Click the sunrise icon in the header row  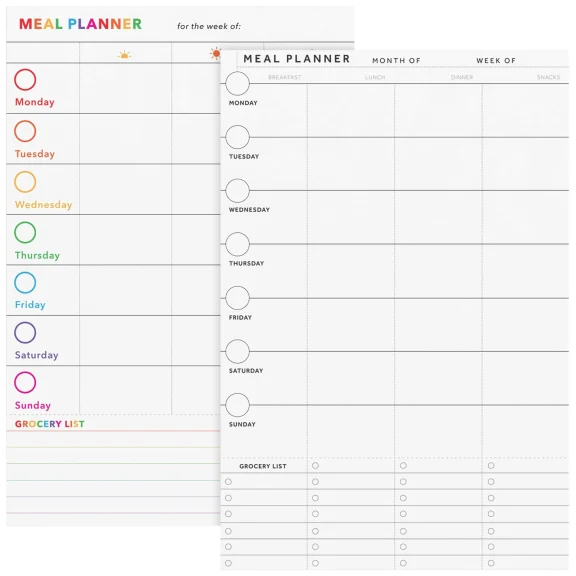[x=124, y=55]
